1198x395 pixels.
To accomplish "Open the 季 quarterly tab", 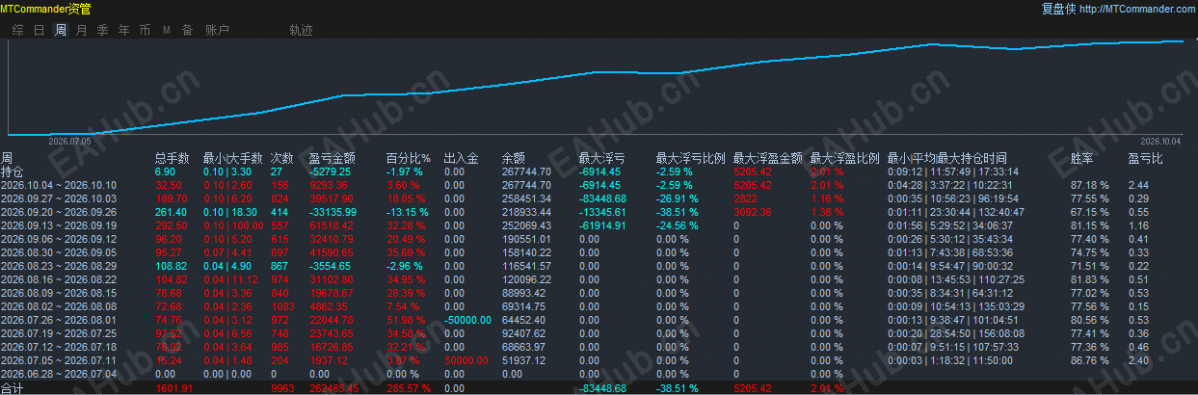I will (102, 31).
